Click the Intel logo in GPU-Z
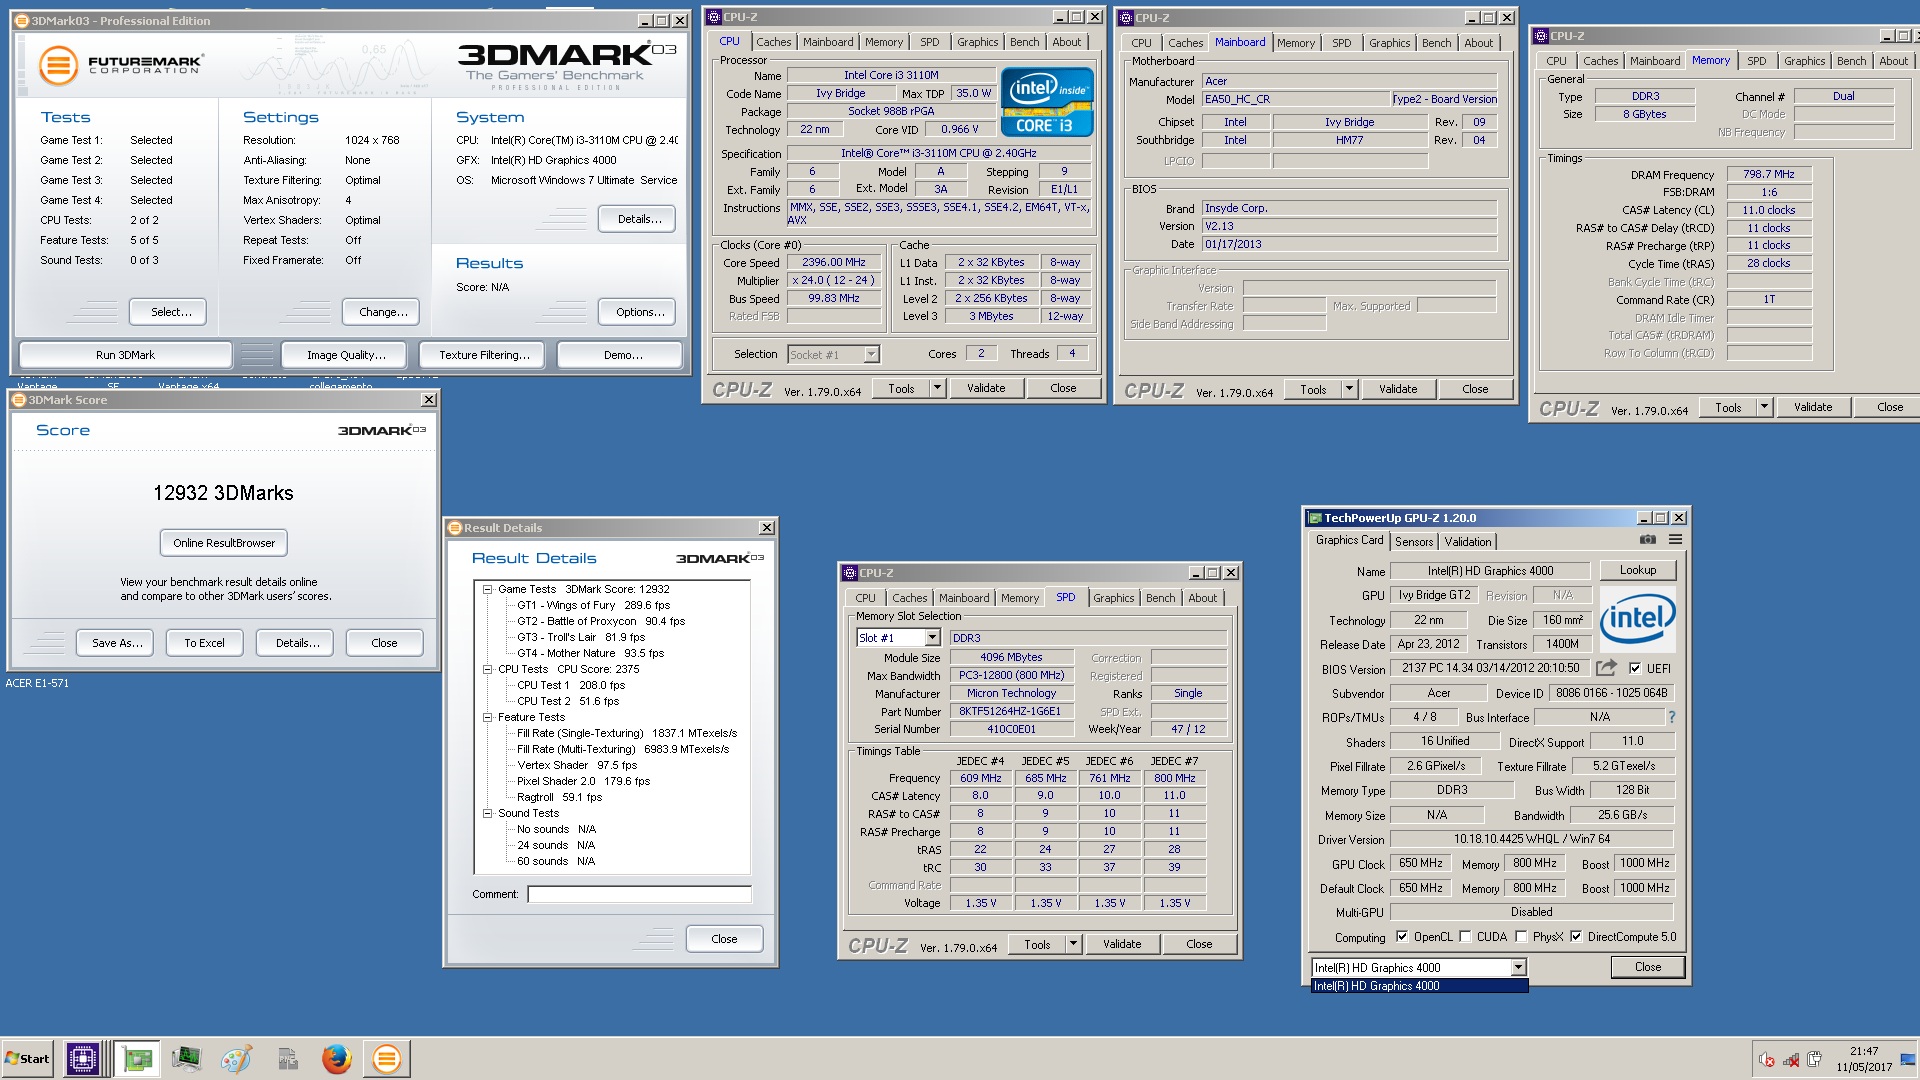This screenshot has width=1920, height=1080. (x=1637, y=617)
